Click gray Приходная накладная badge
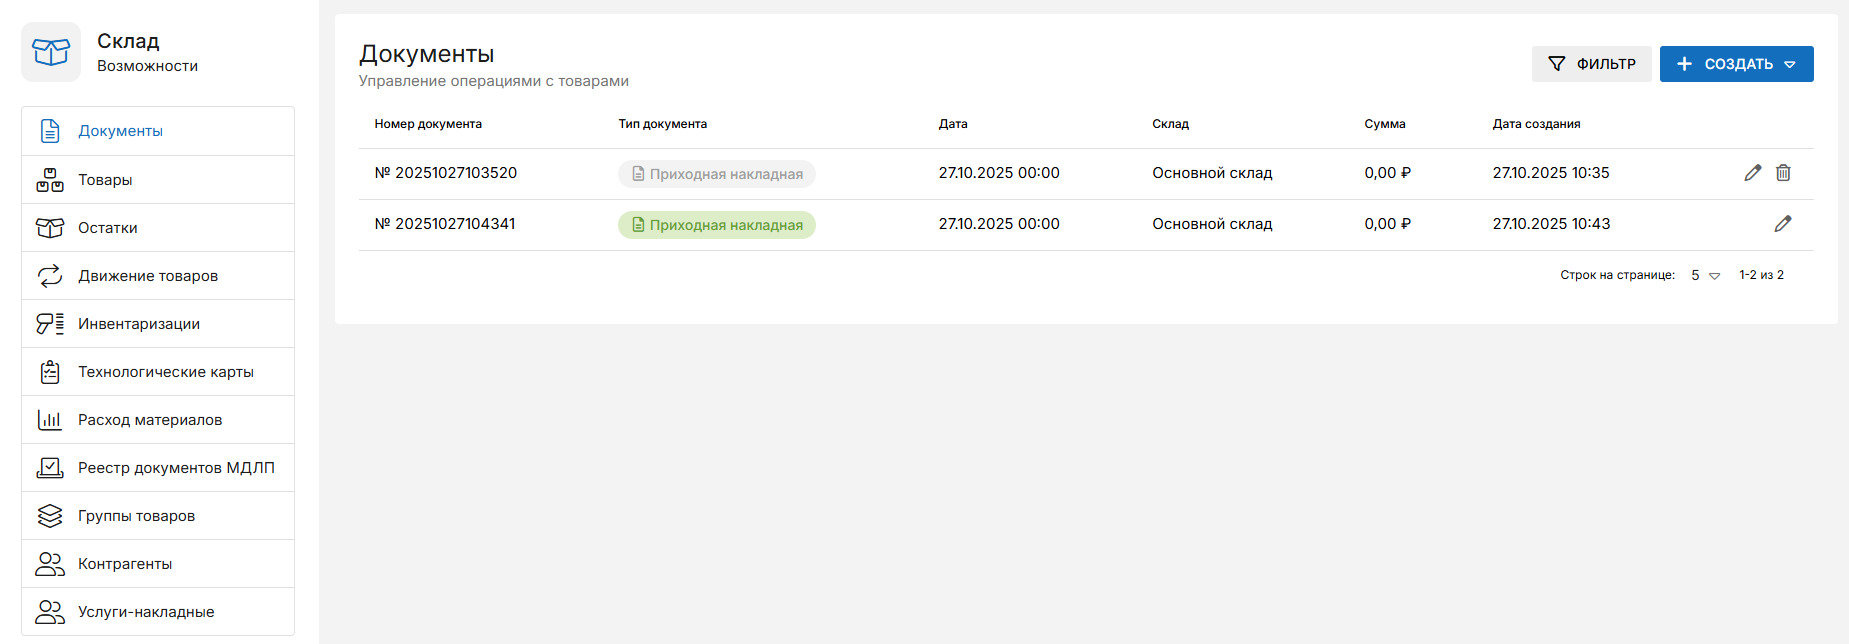Screen dimensions: 1849x644 pos(717,174)
